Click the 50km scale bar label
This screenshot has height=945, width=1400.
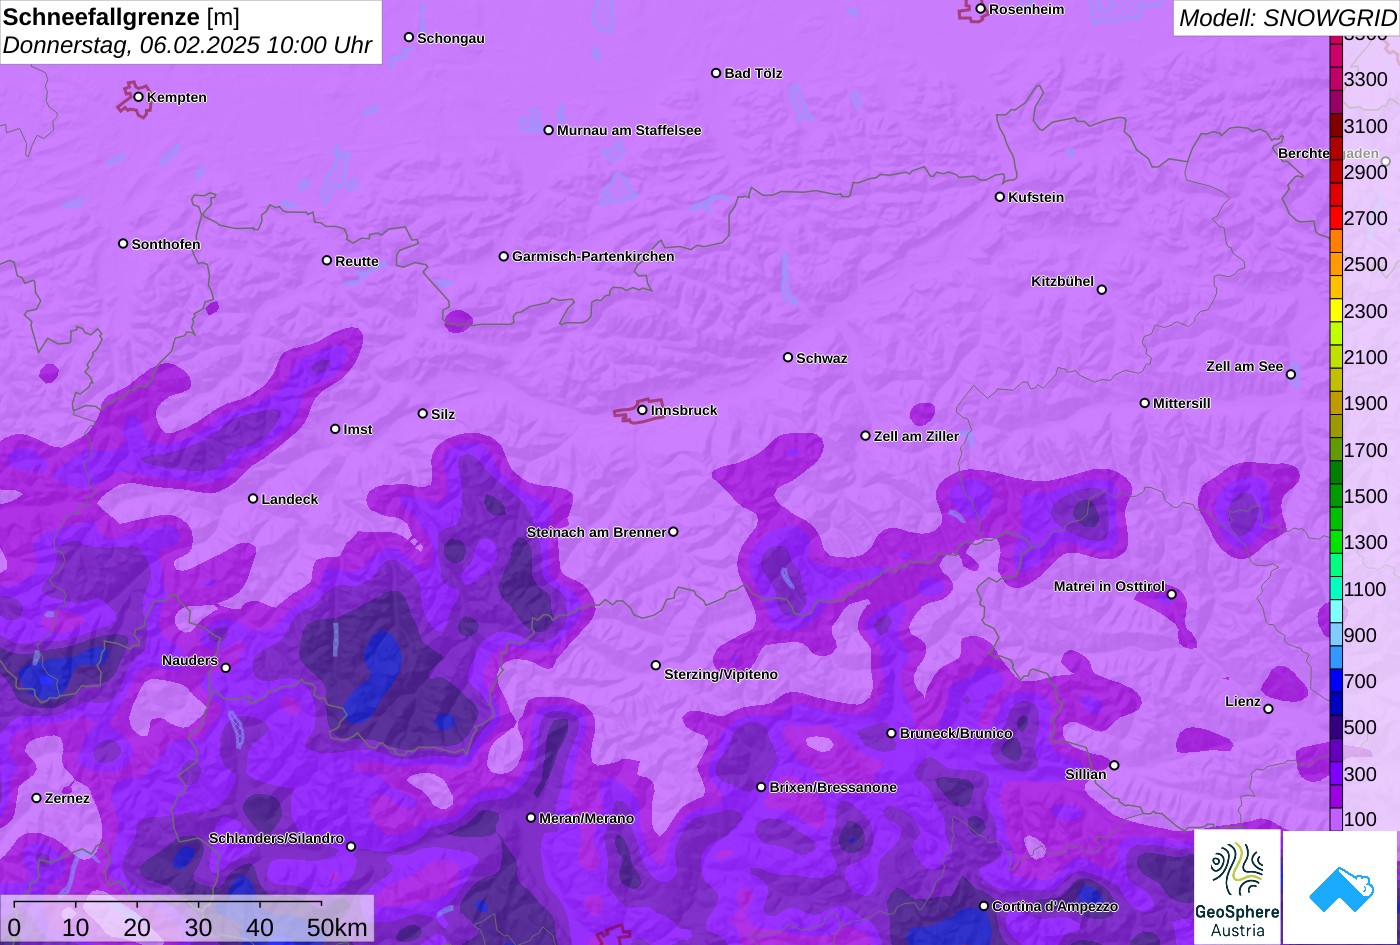click(337, 928)
